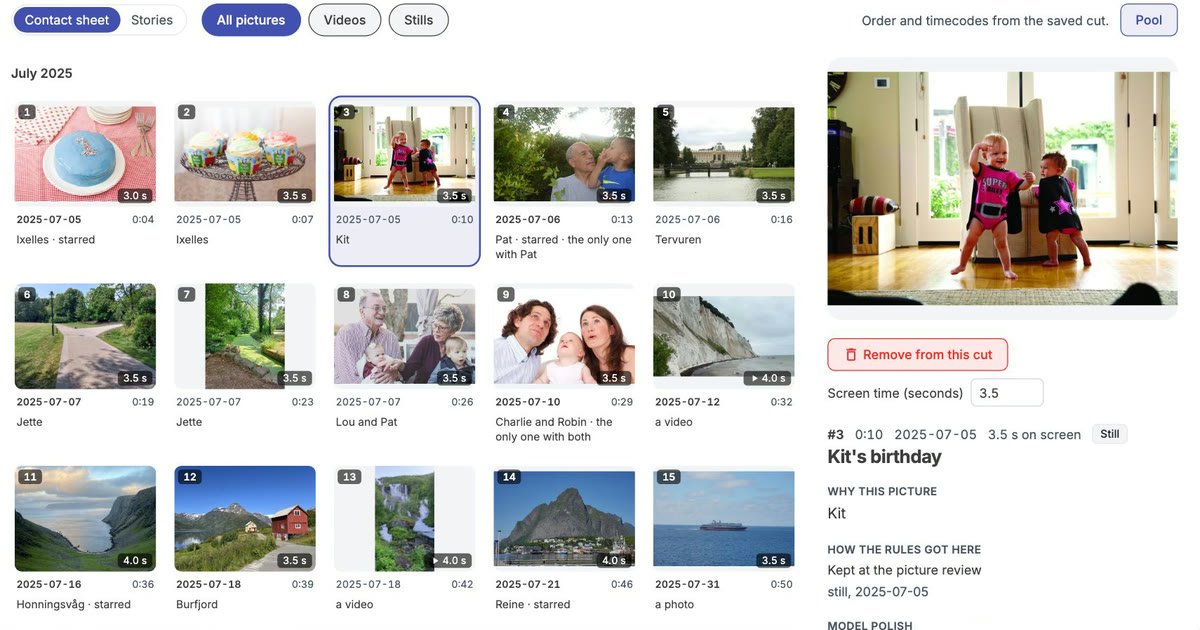
Task: Click the 0:13 timecode under Pat picture
Action: click(x=622, y=219)
